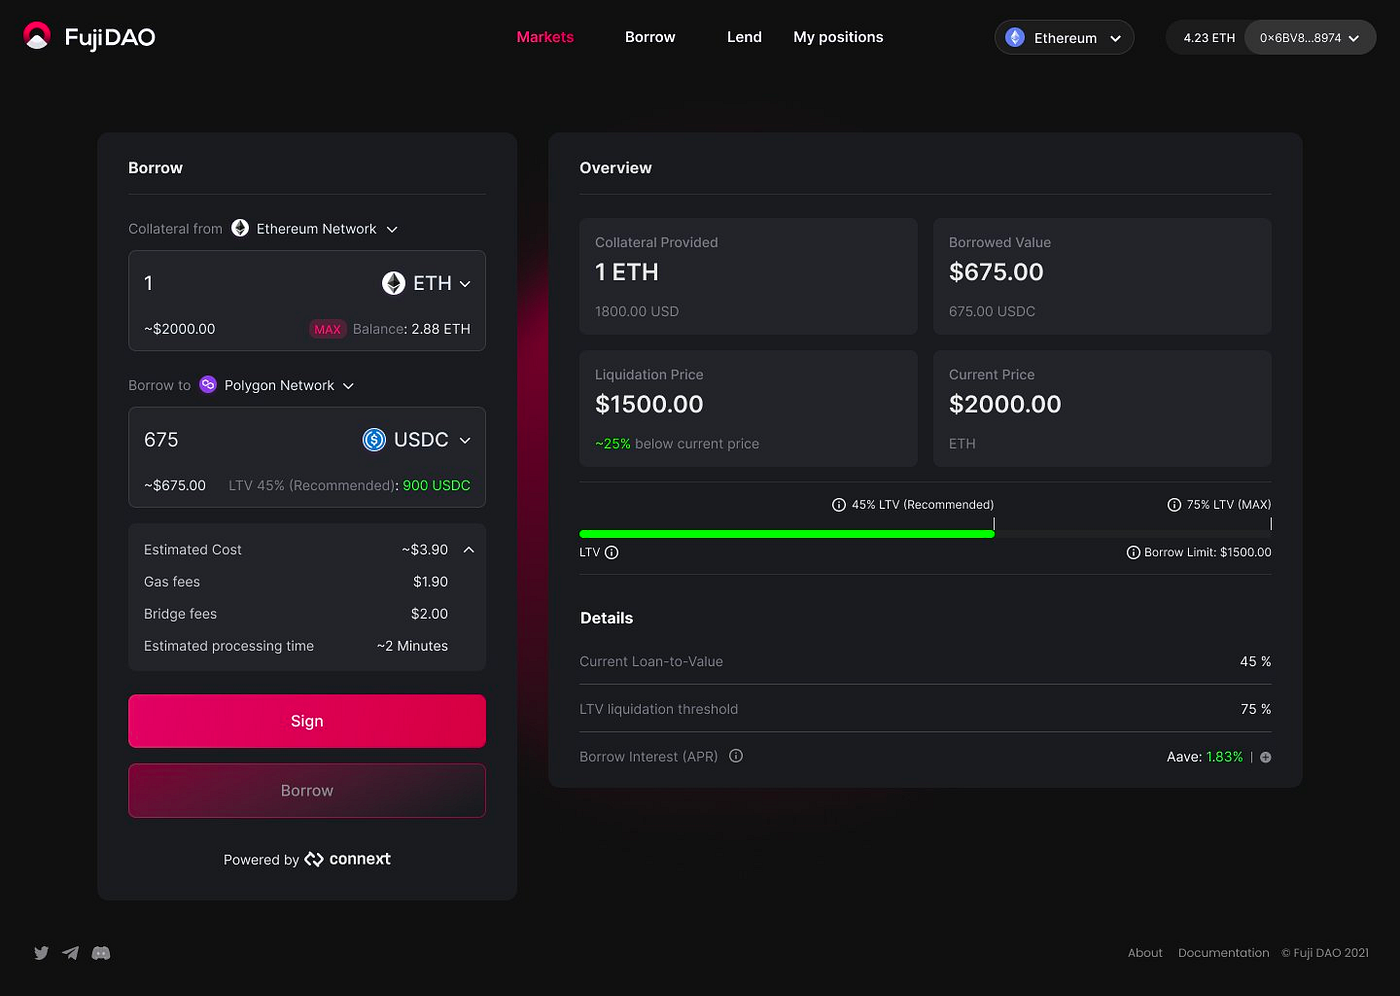This screenshot has width=1400, height=996.
Task: Open the Telegram link icon
Action: [x=70, y=953]
